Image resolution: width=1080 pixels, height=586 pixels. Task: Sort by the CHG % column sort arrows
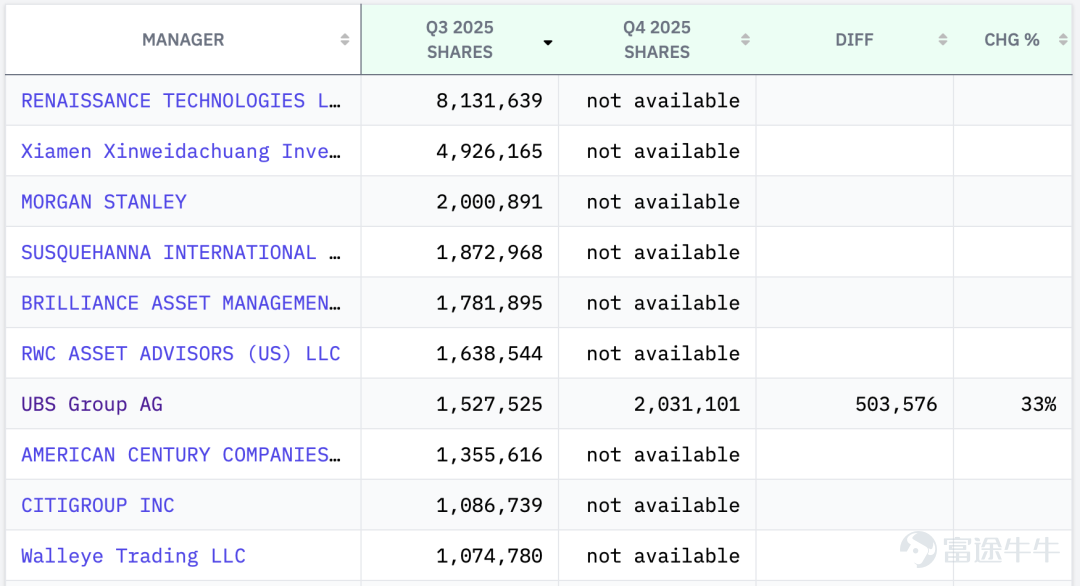(1063, 40)
